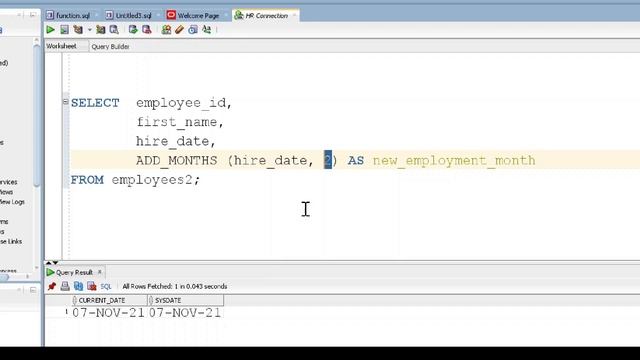640x360 pixels.
Task: Click the Welcome Page red Oracle icon
Action: tap(171, 15)
